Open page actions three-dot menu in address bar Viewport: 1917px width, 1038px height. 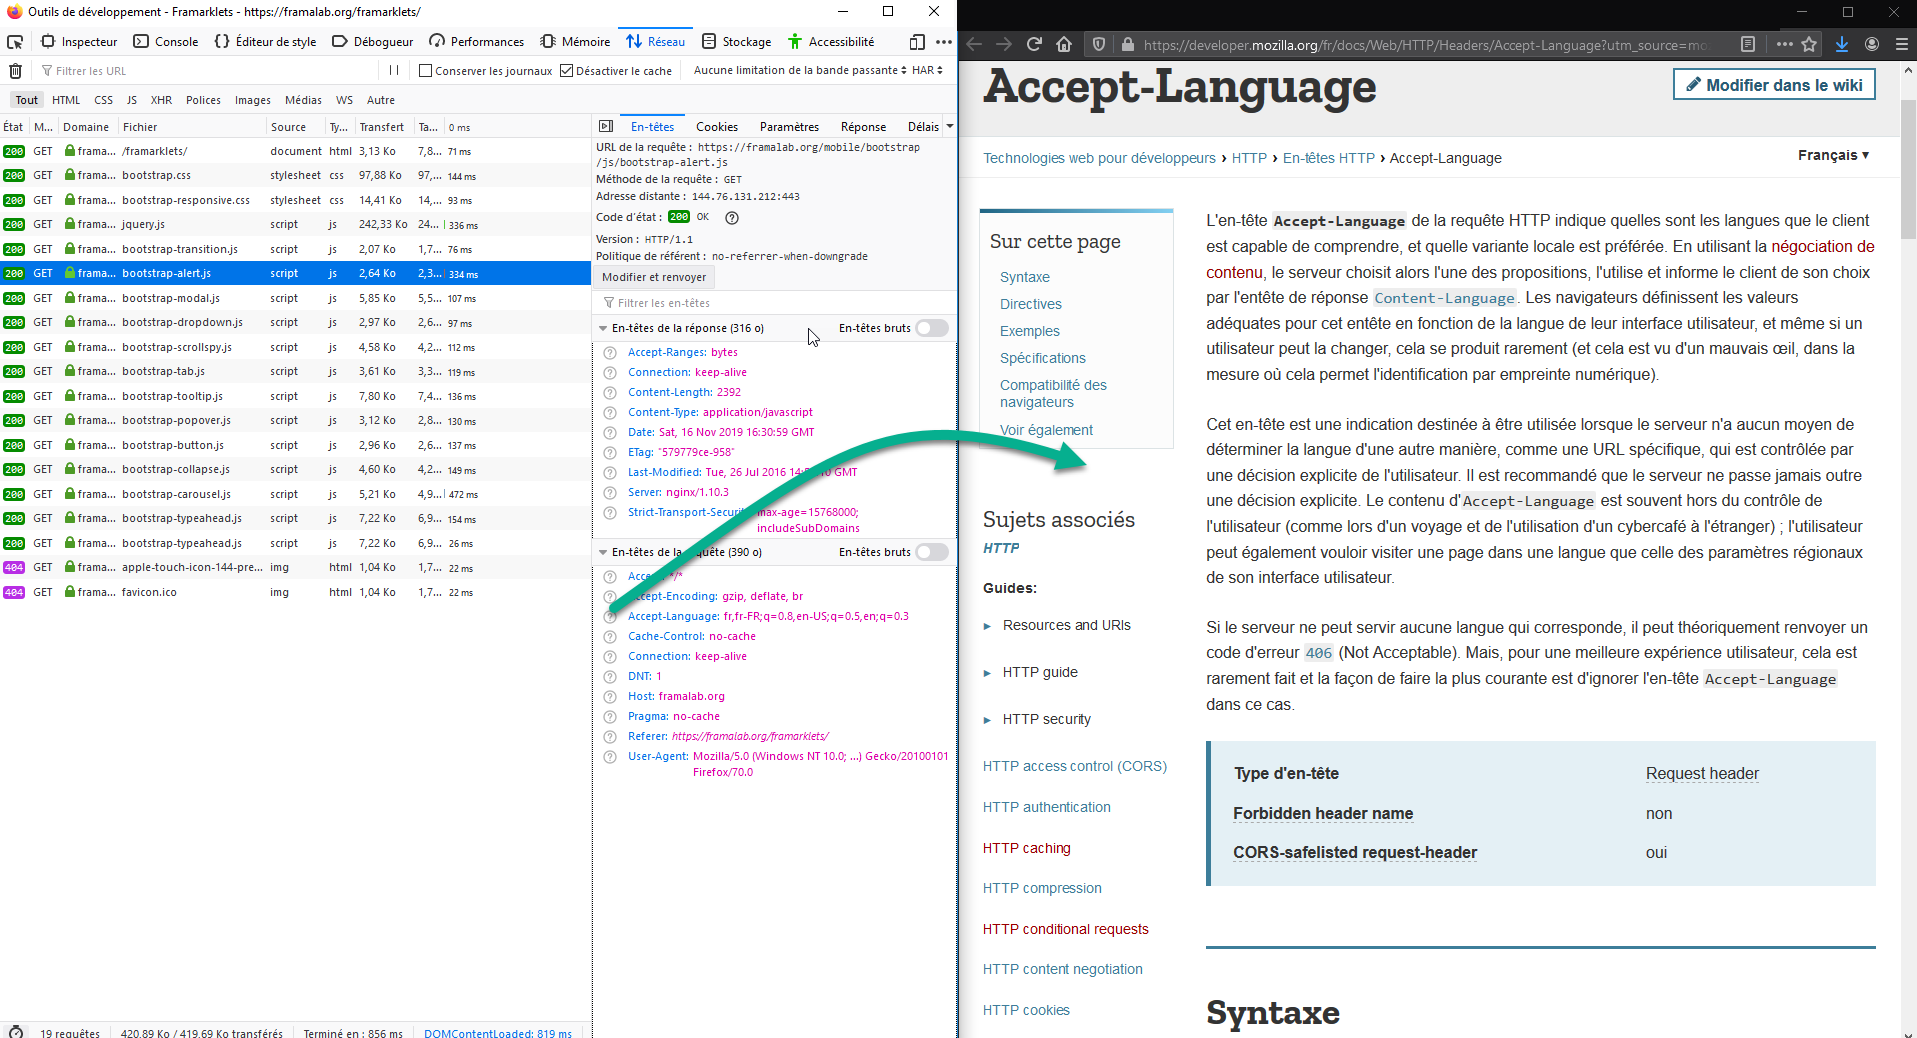(x=1785, y=44)
